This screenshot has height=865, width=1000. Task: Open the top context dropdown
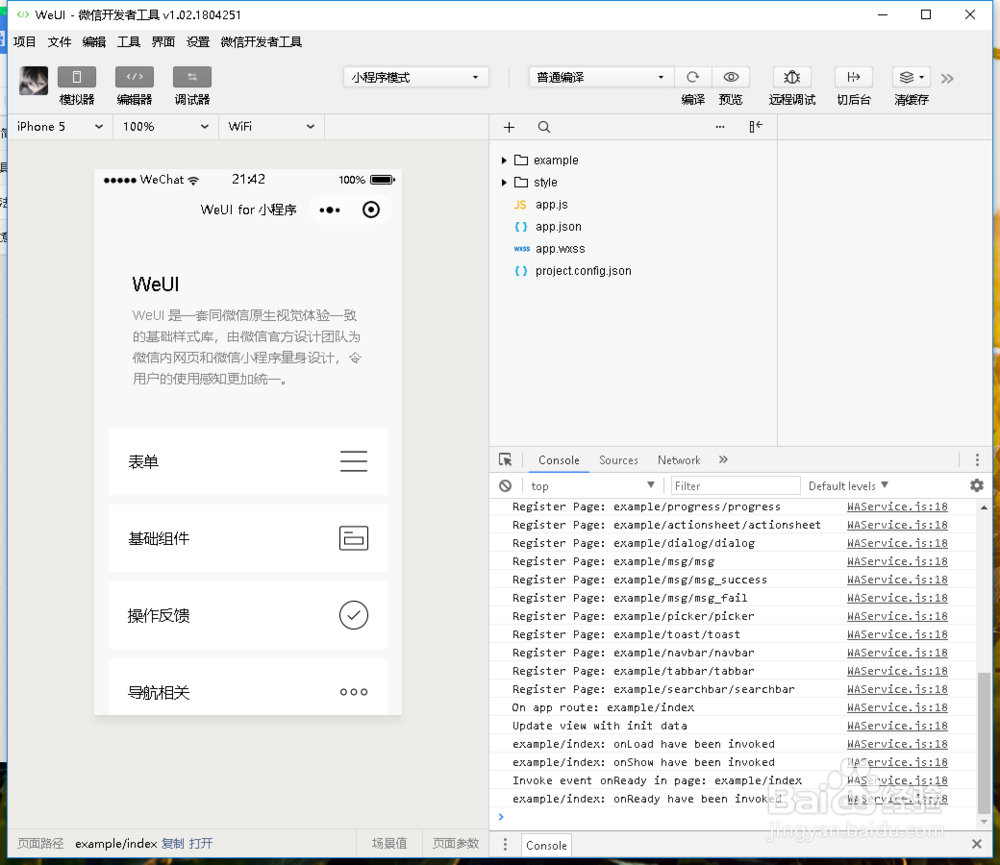point(592,486)
